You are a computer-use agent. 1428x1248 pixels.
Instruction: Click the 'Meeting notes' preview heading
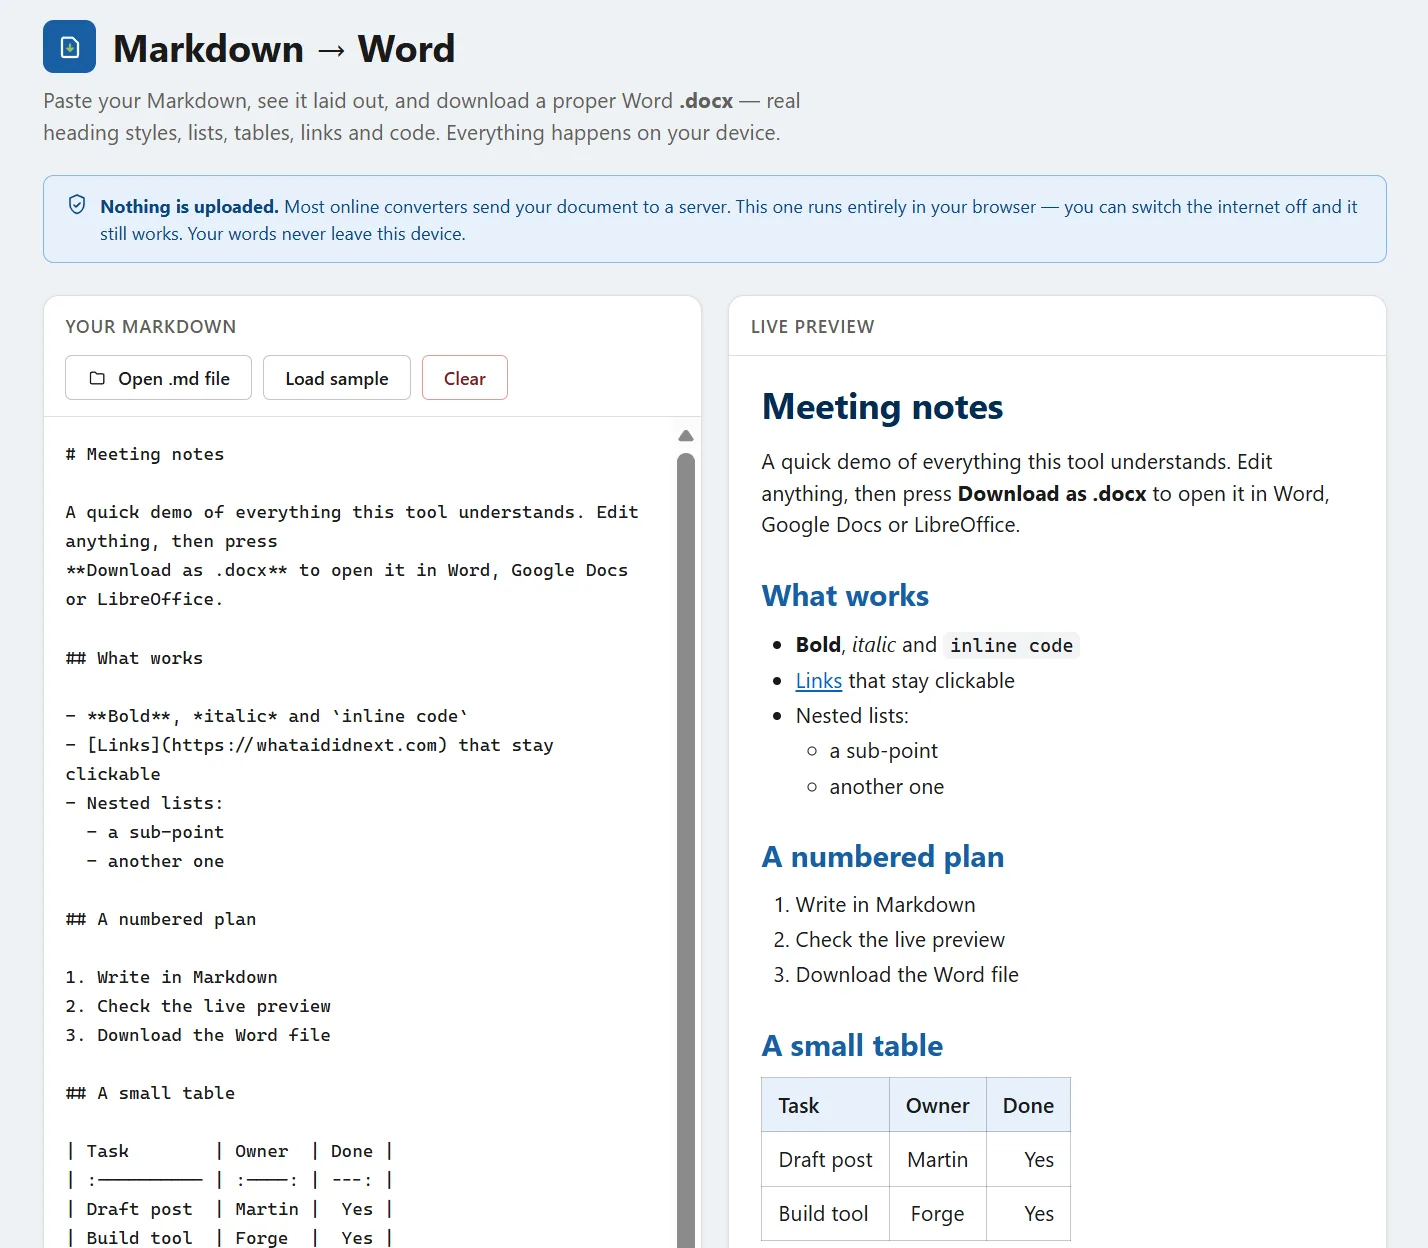click(x=882, y=407)
